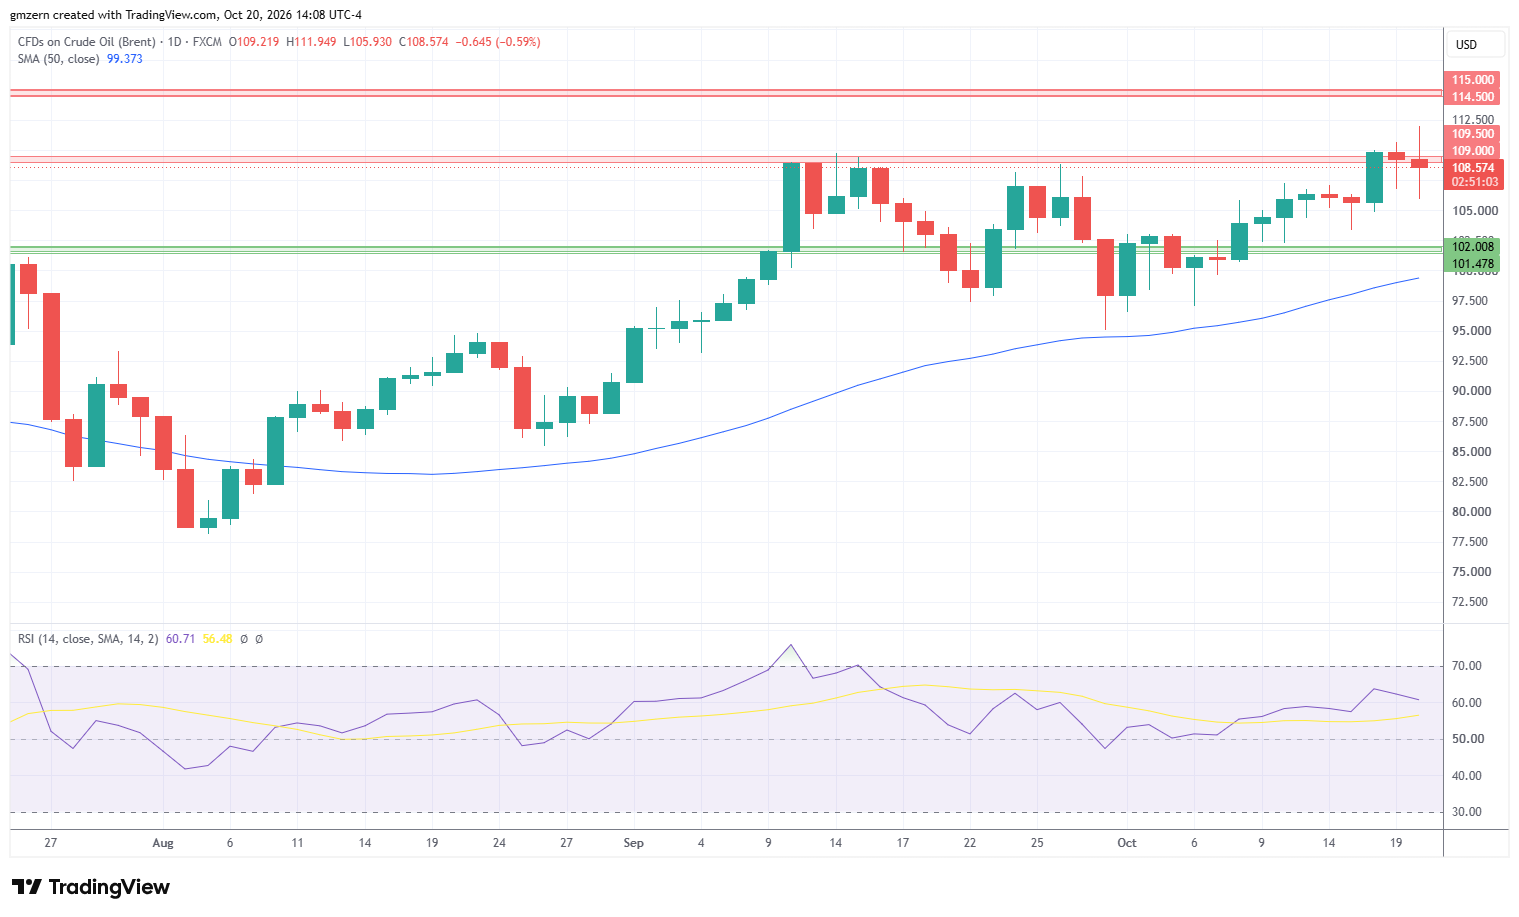Click the SMA (50, close) indicator label

pyautogui.click(x=59, y=59)
